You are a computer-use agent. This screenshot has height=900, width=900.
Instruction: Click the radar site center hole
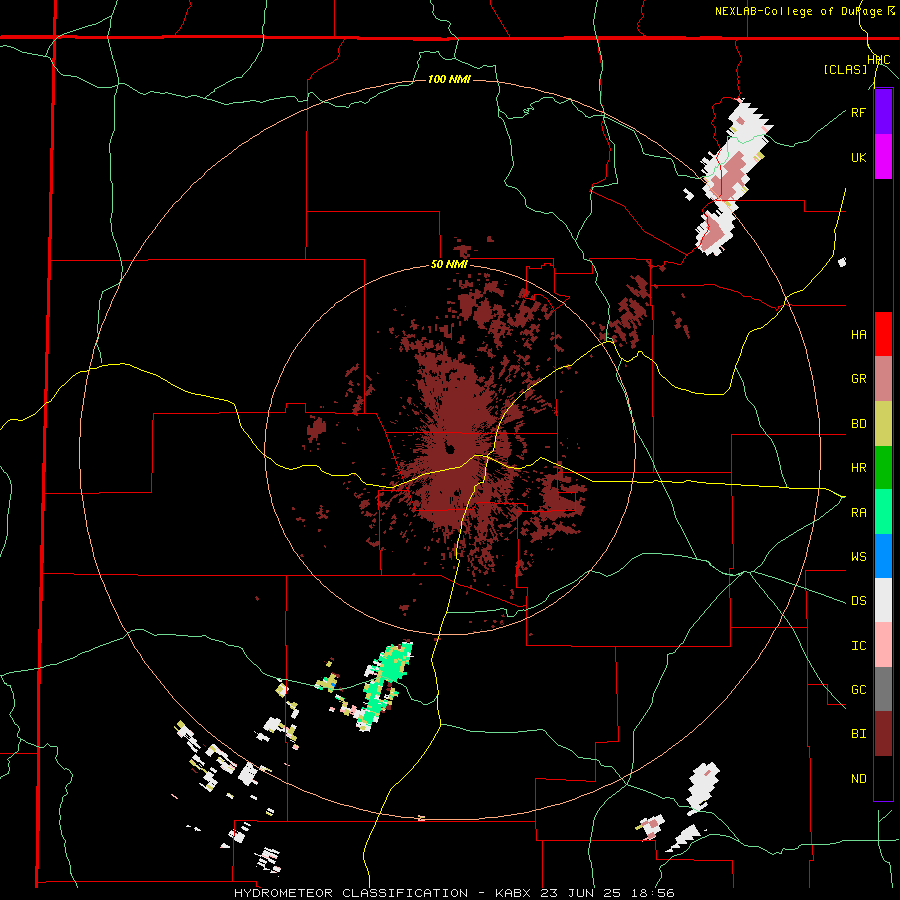(449, 449)
